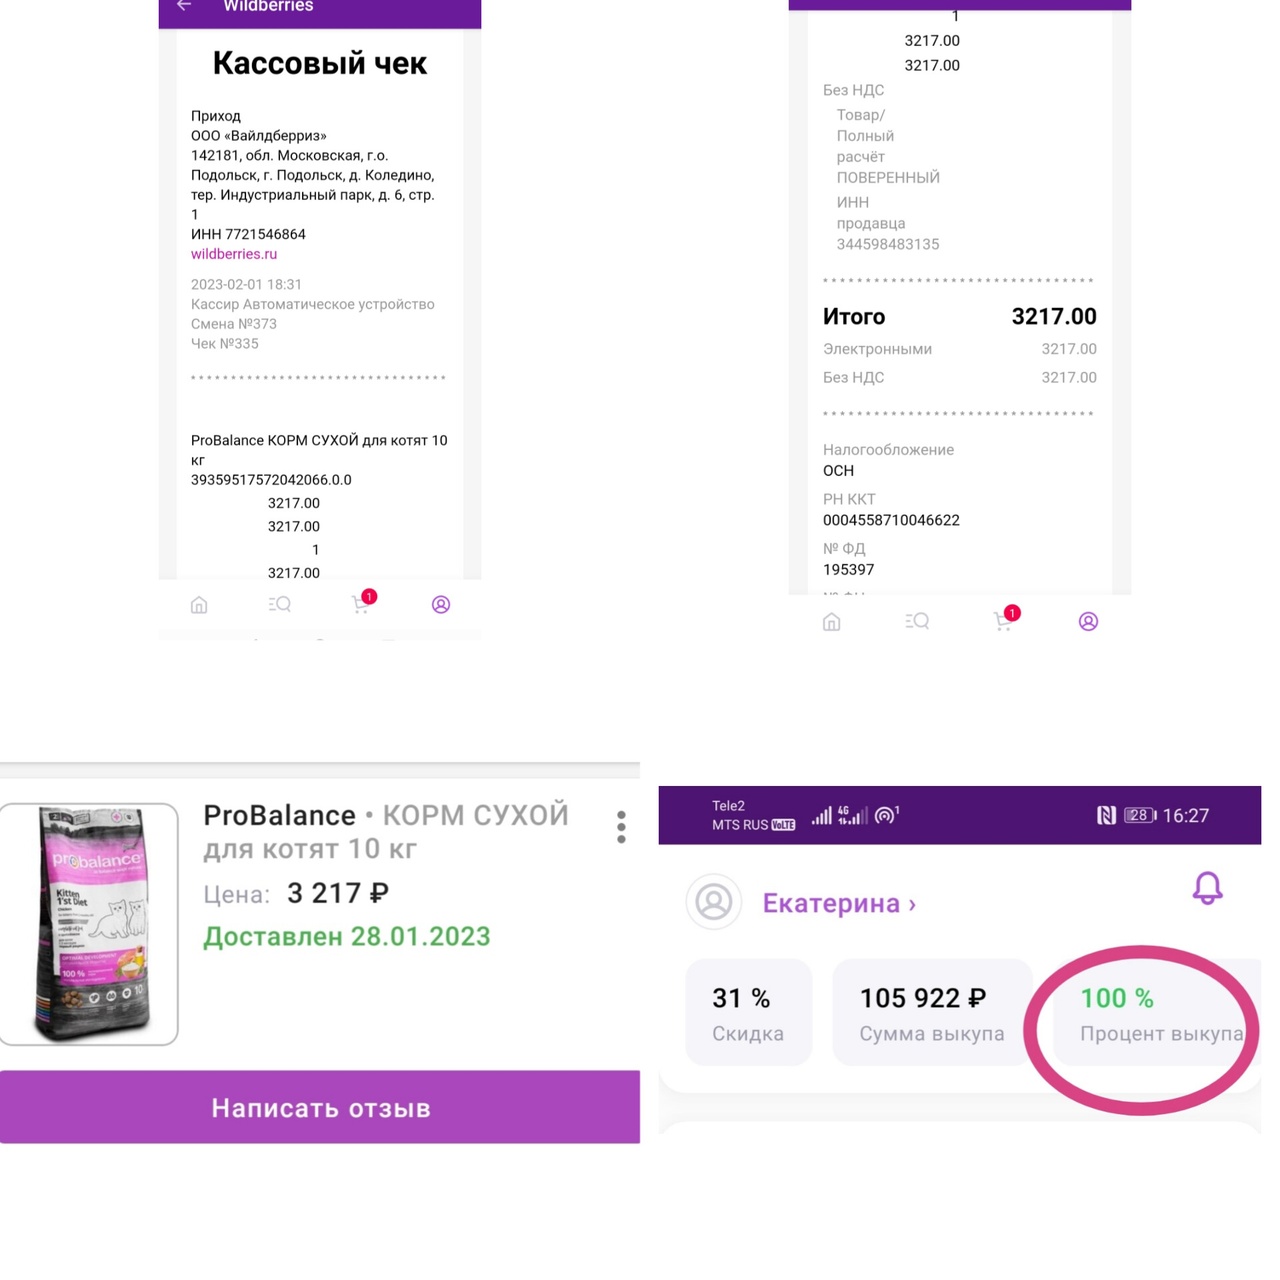Open the wildberries.ru link
This screenshot has width=1280, height=1280.
pos(234,254)
